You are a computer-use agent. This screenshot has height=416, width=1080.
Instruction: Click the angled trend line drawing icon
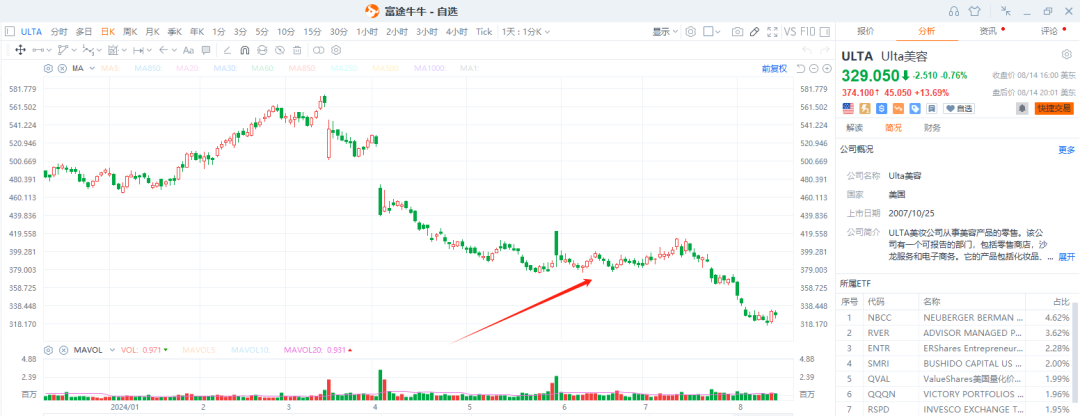(227, 50)
